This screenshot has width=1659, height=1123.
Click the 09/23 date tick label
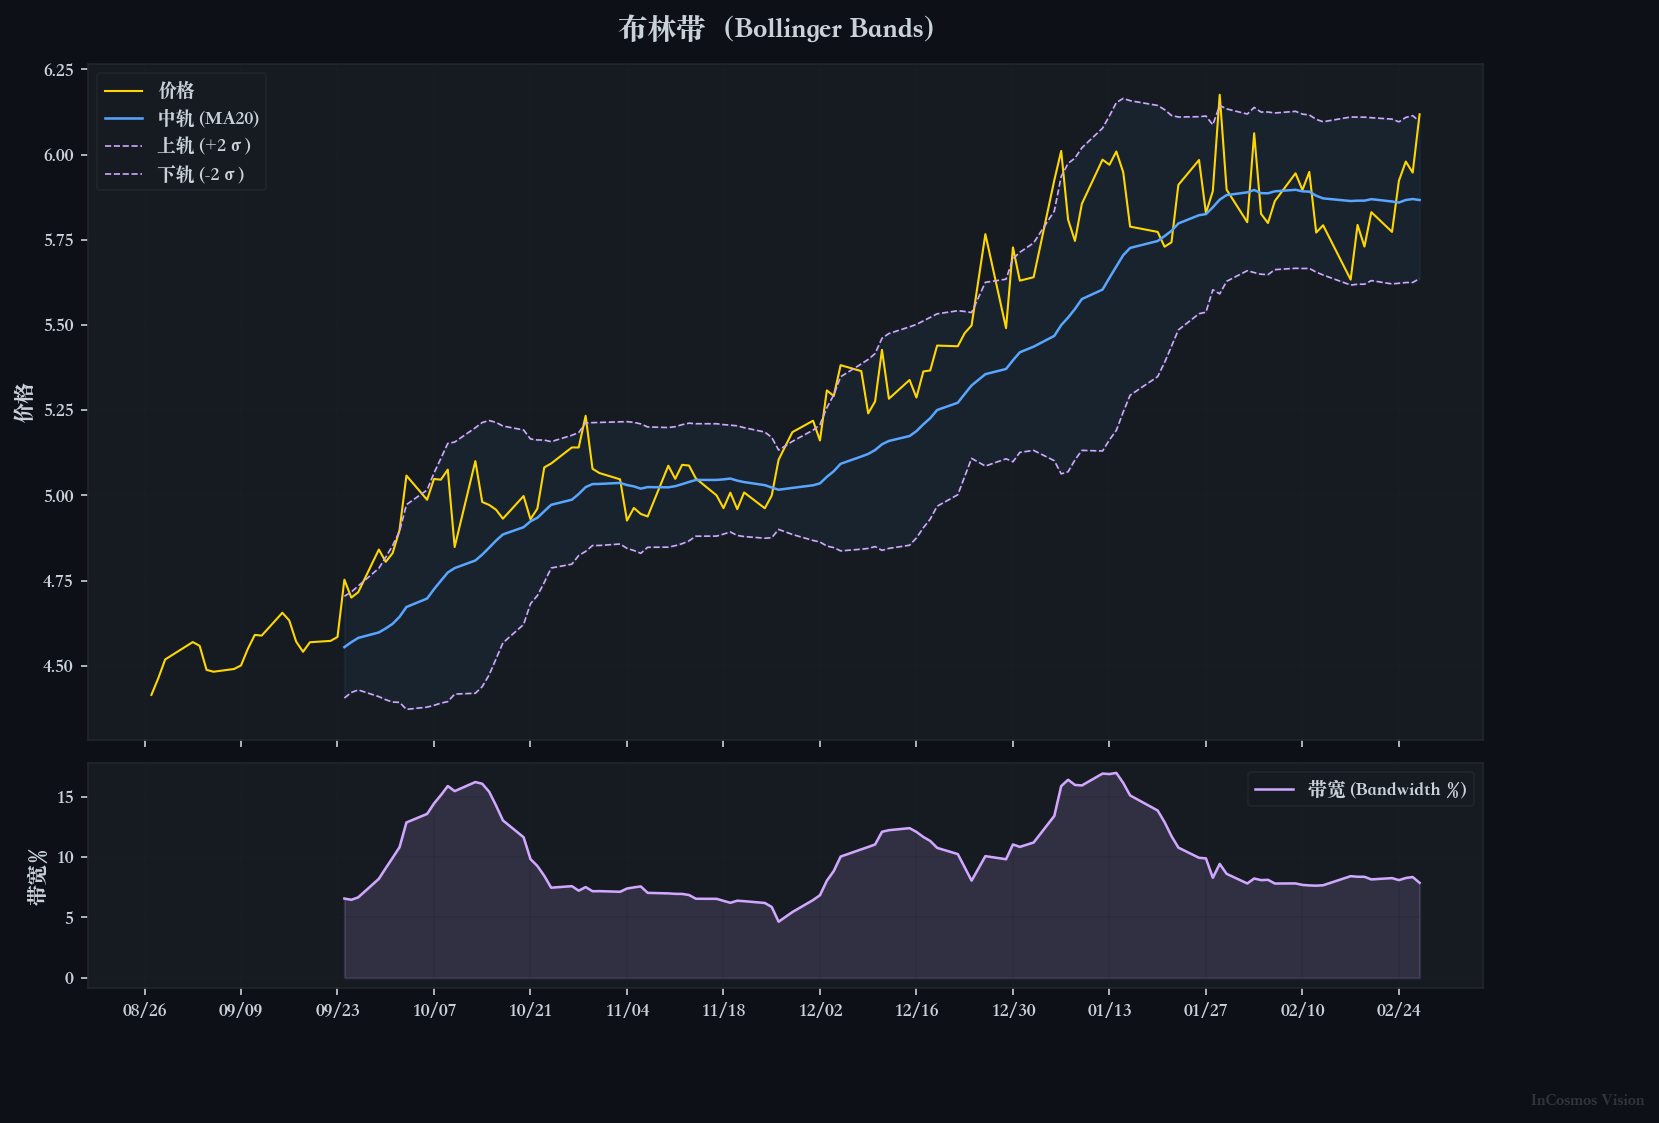pyautogui.click(x=338, y=1010)
